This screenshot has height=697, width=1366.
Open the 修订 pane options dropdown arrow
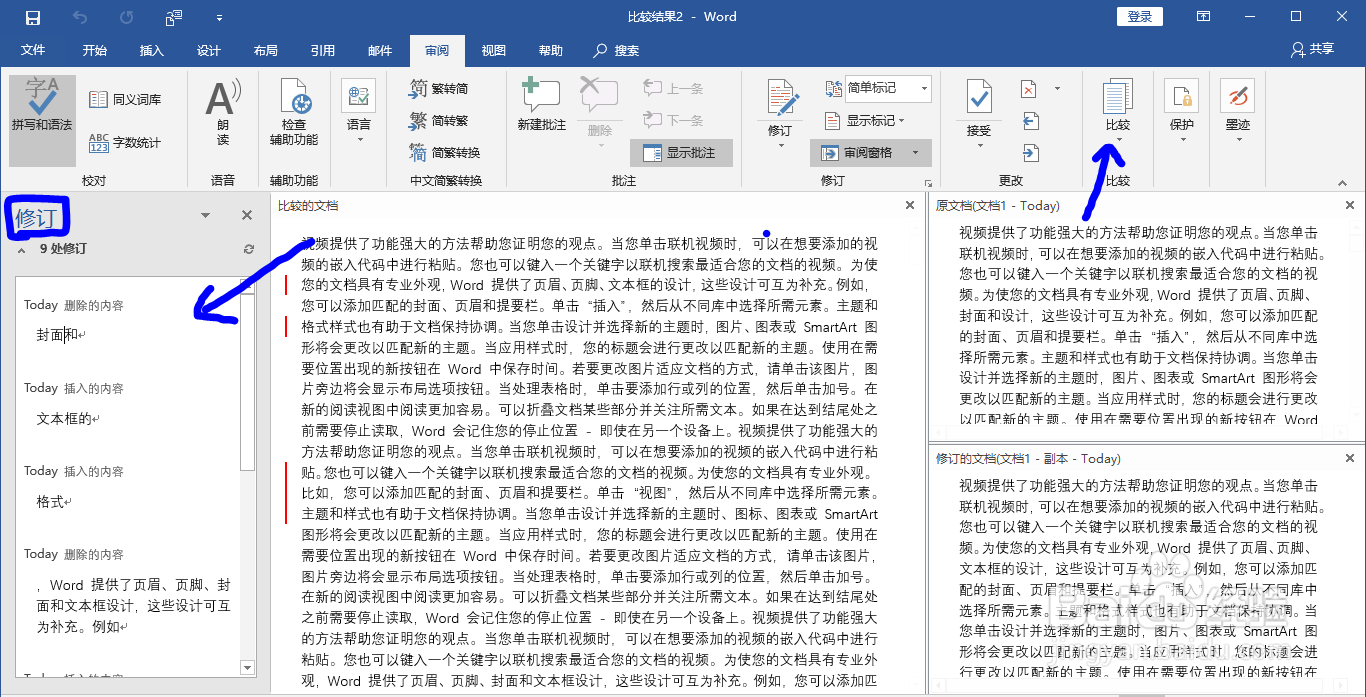coord(205,215)
